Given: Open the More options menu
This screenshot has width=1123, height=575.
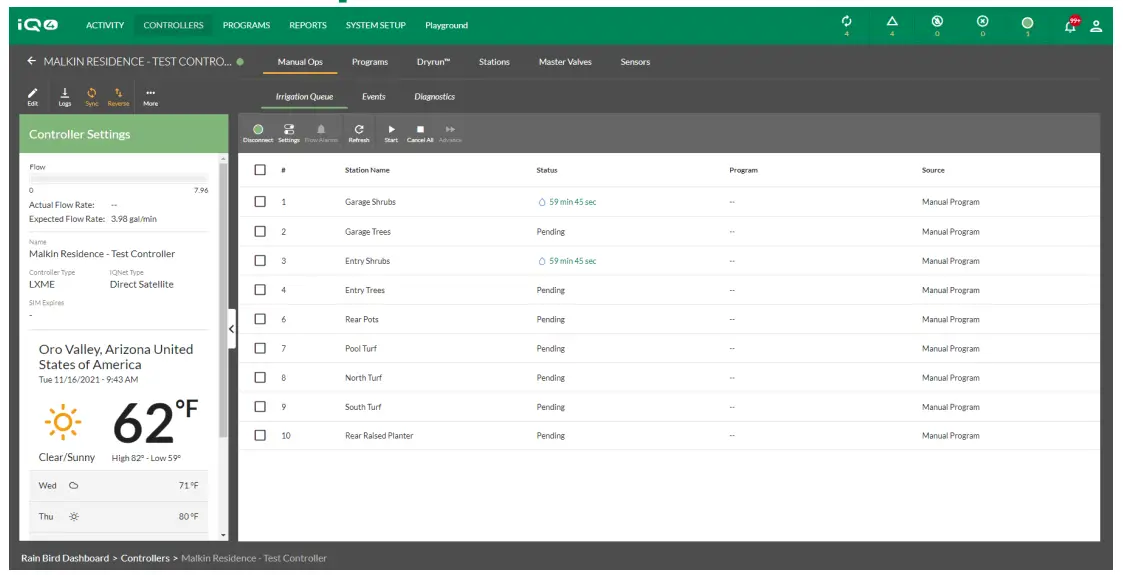Looking at the screenshot, I should 150,95.
